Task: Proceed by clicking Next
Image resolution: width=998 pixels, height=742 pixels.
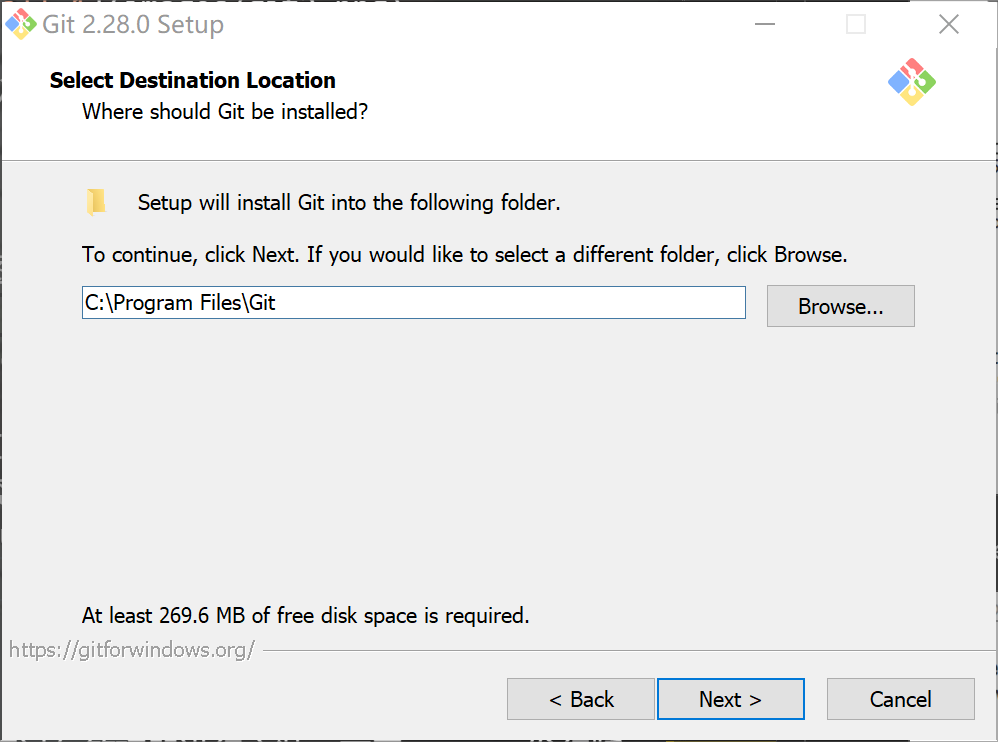Action: [x=730, y=699]
